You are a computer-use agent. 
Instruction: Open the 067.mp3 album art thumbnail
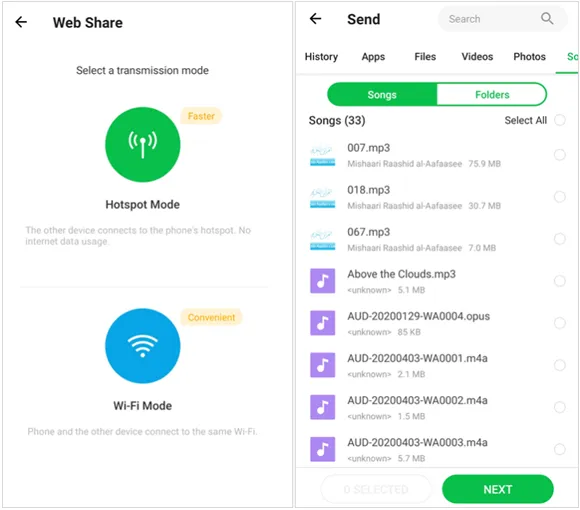click(323, 239)
